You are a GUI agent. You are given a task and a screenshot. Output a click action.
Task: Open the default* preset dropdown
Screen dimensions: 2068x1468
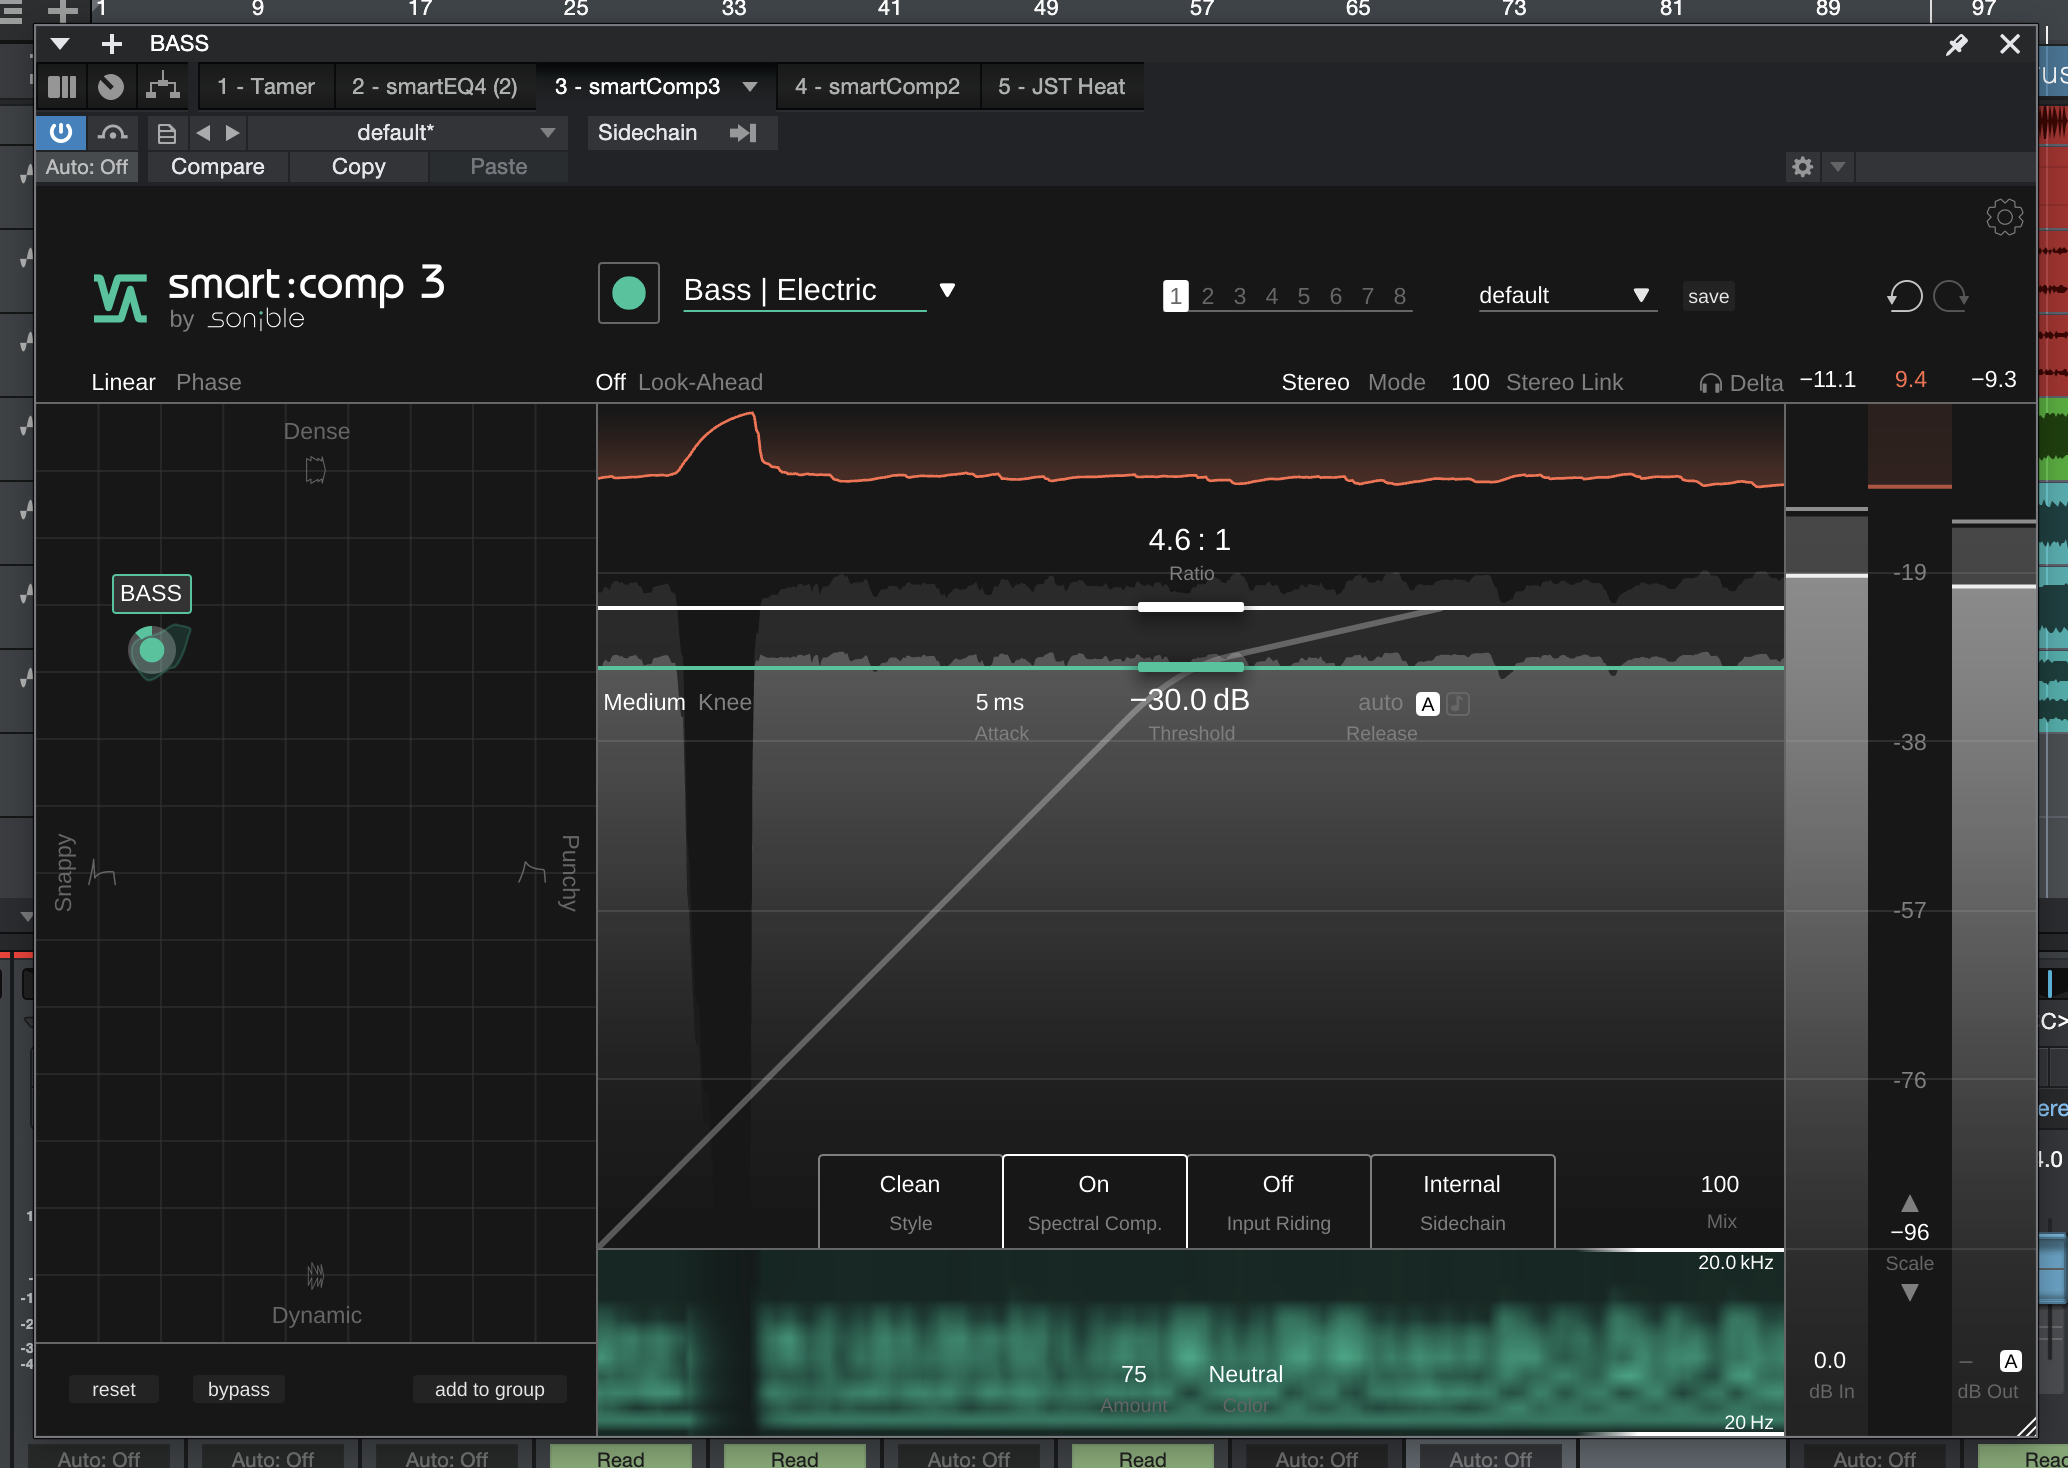[406, 133]
